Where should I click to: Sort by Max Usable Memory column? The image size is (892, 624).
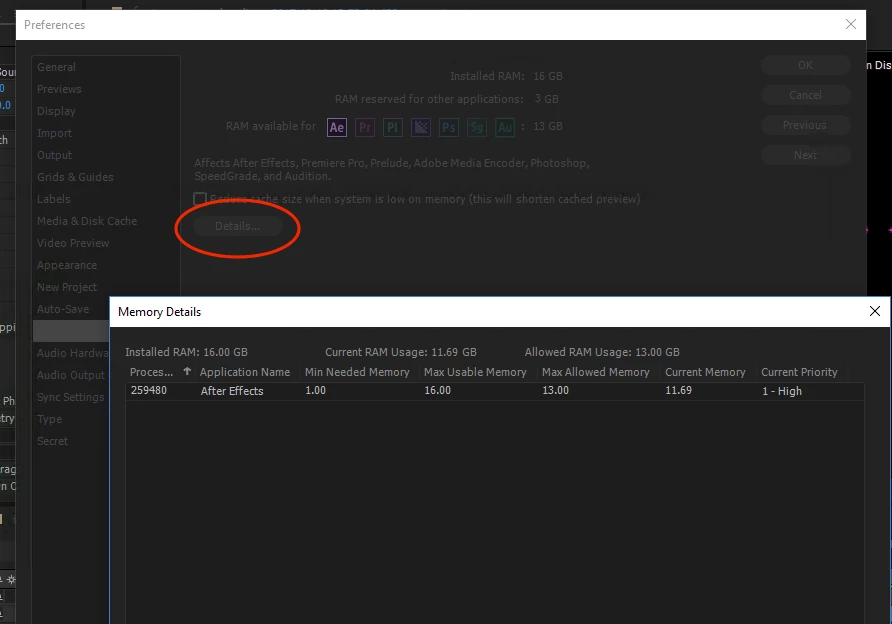pyautogui.click(x=475, y=372)
